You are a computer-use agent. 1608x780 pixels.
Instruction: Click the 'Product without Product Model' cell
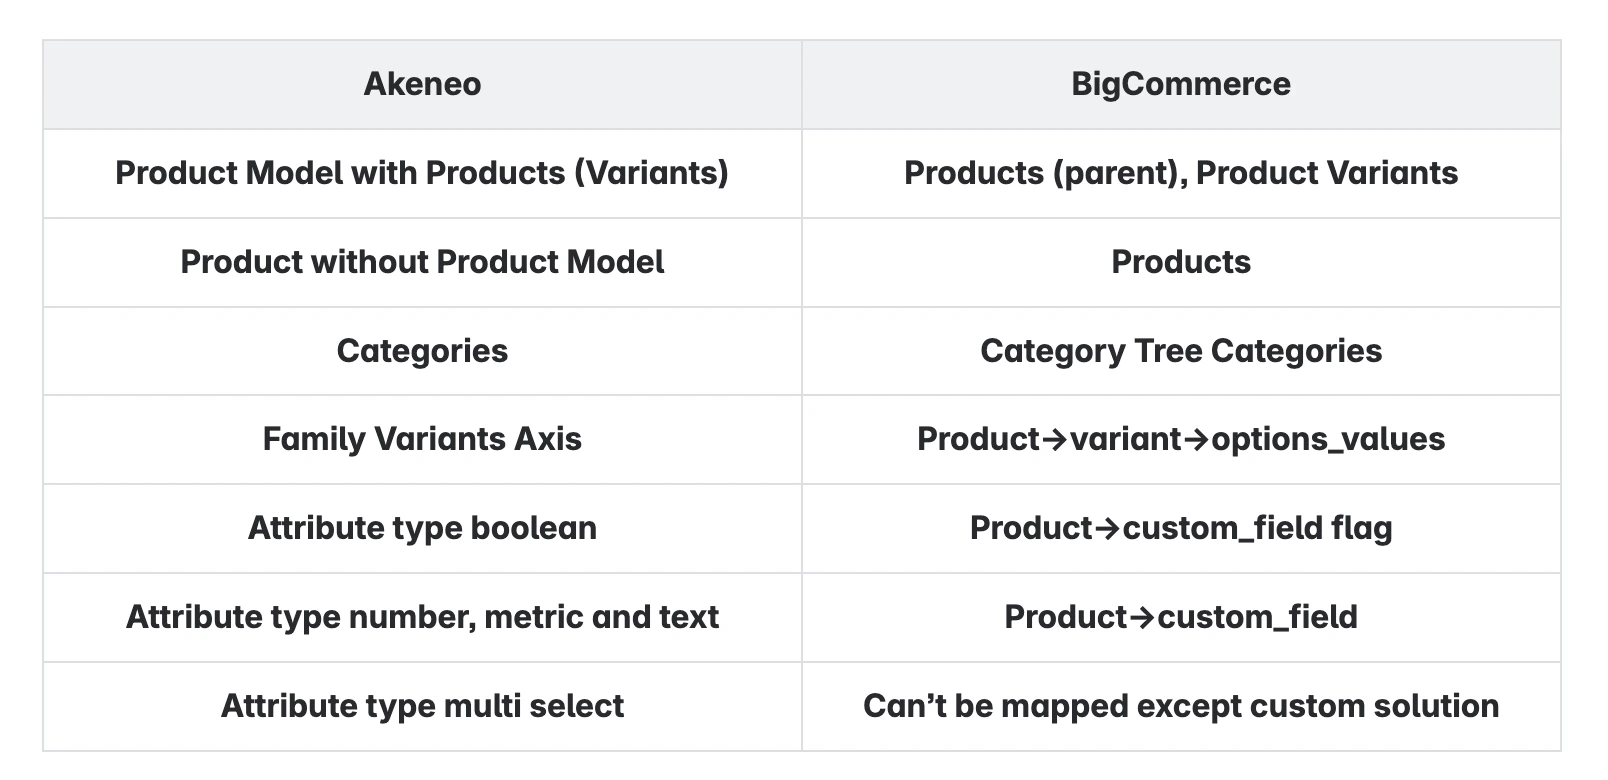point(422,262)
